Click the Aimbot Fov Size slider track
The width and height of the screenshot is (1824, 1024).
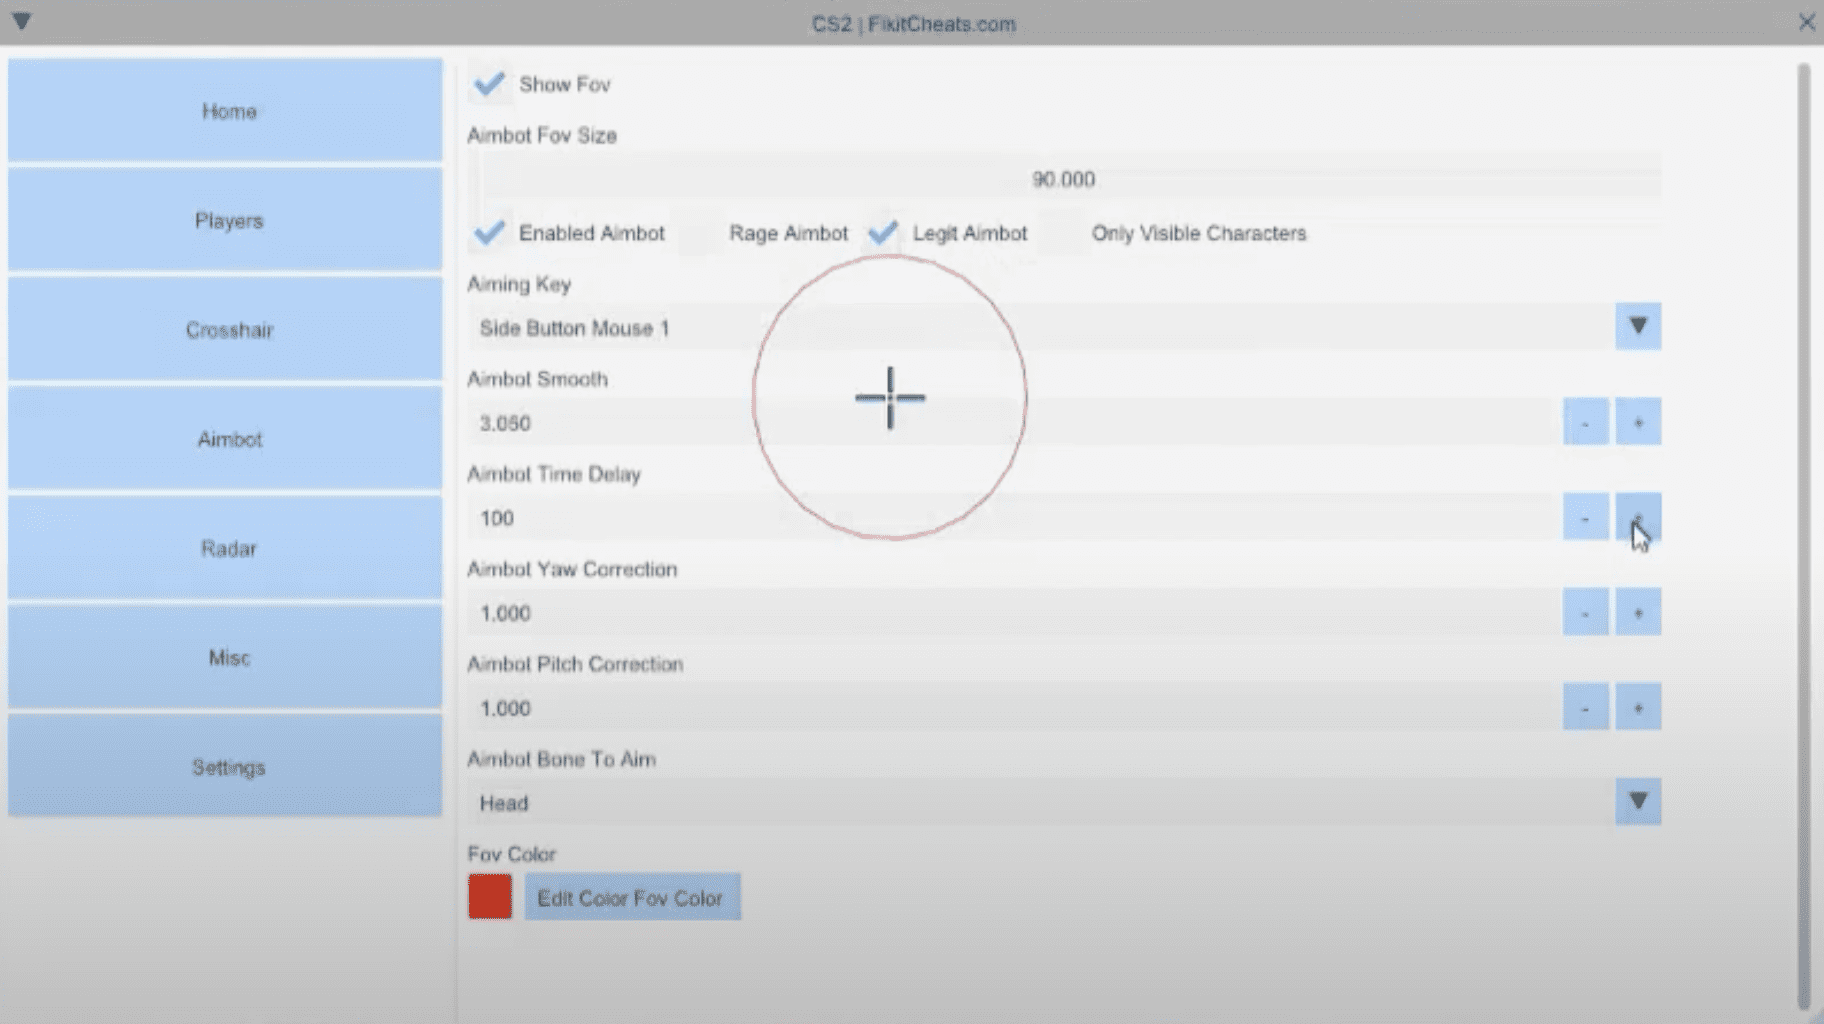(x=1064, y=179)
